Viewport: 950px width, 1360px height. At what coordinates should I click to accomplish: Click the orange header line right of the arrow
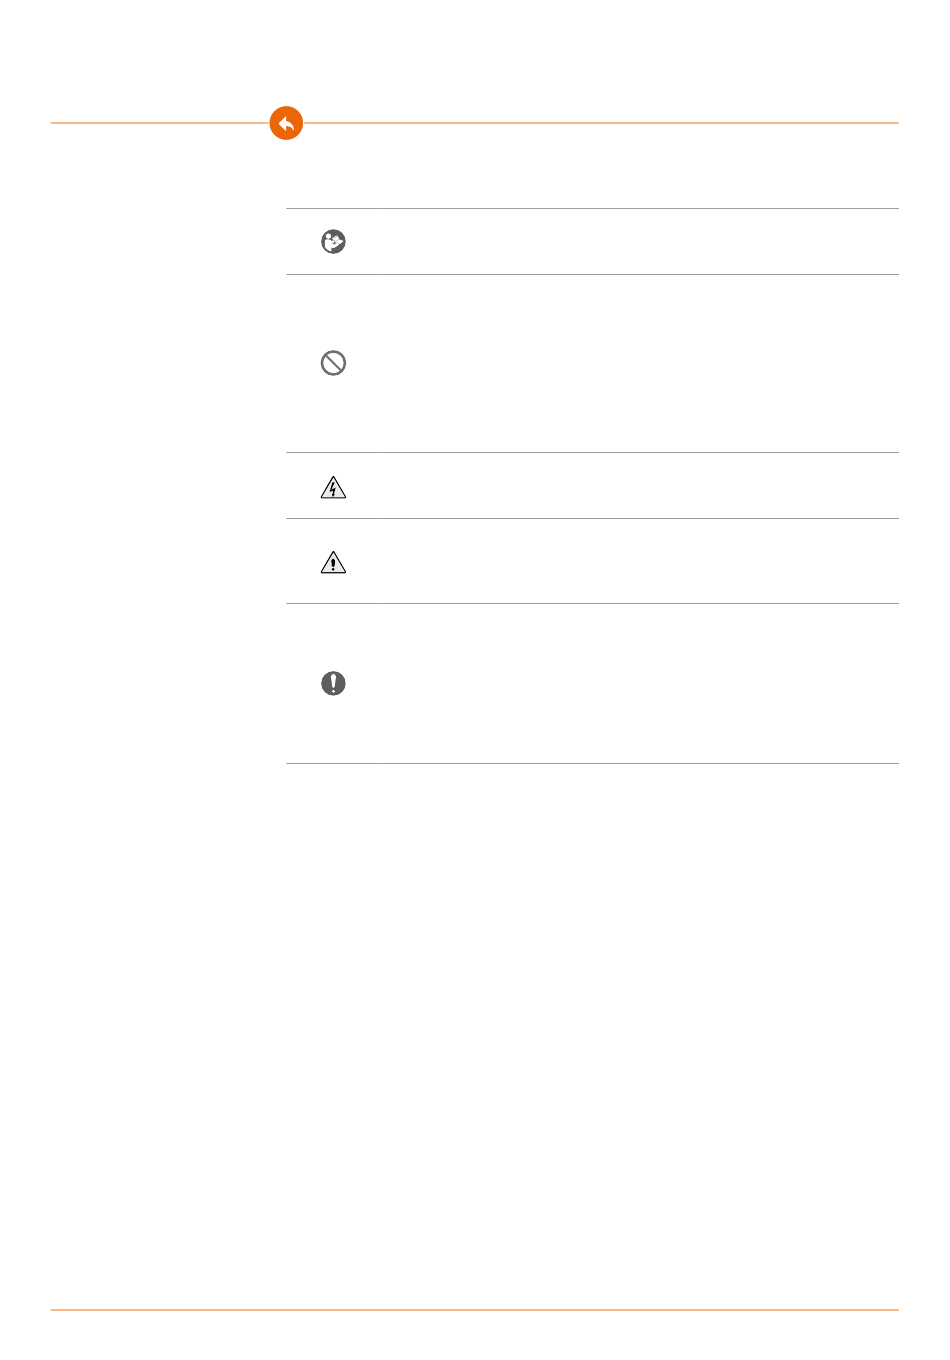[x=600, y=123]
